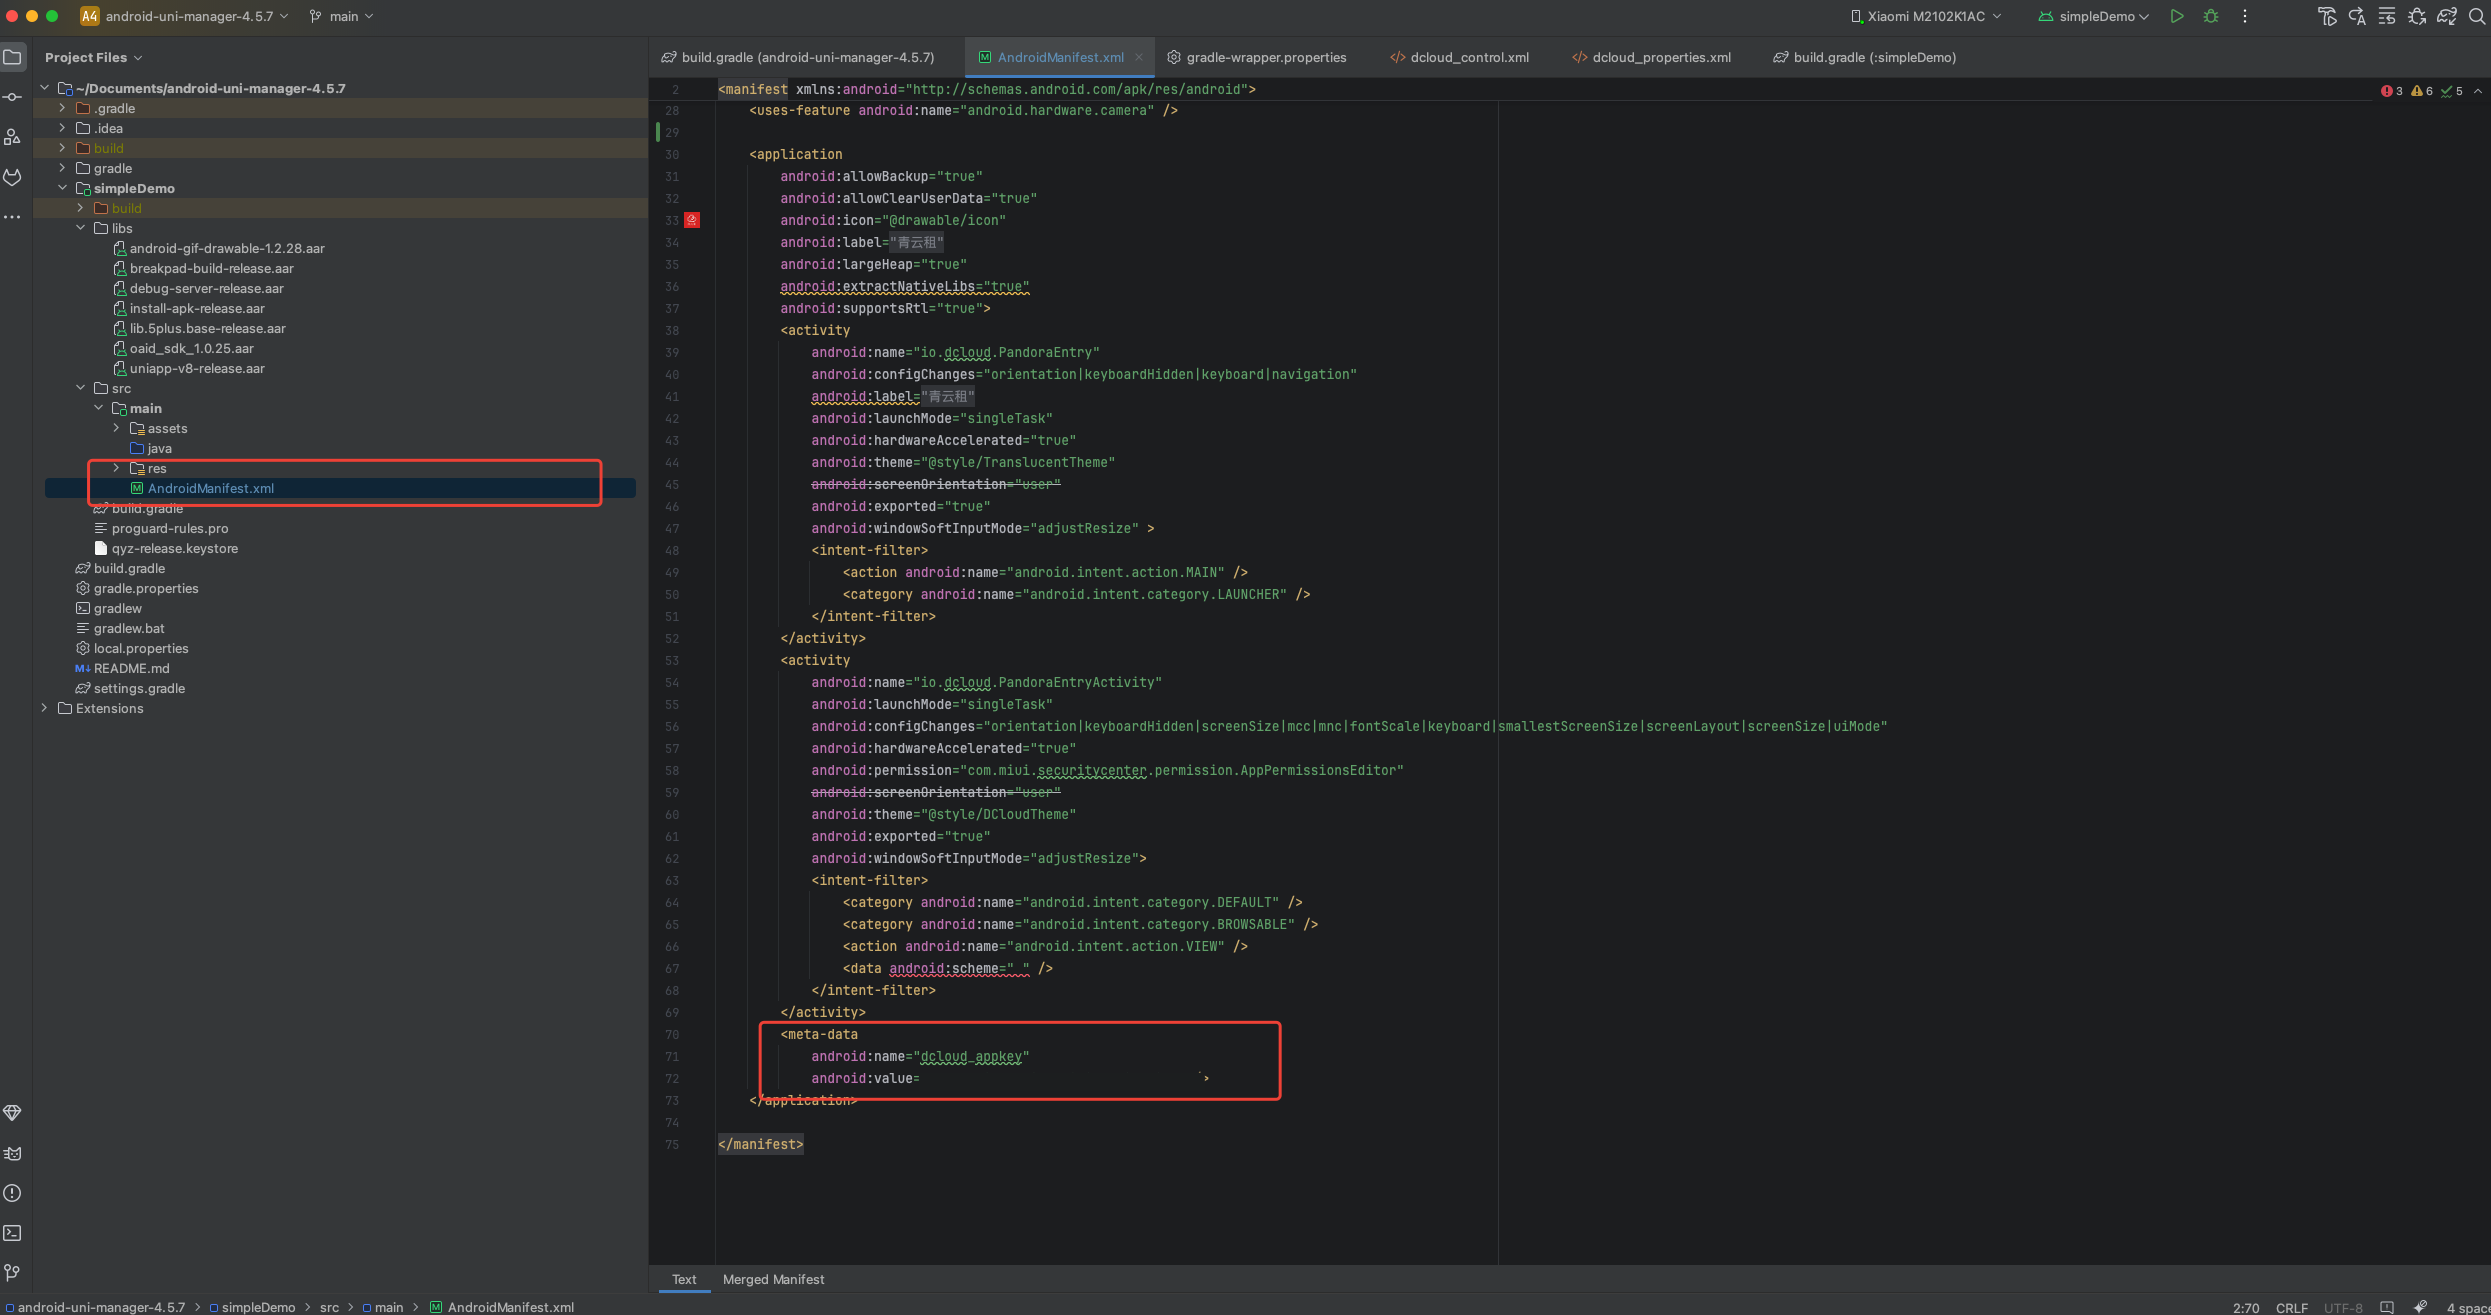
Task: Open the Commit tool window
Action: 13,97
